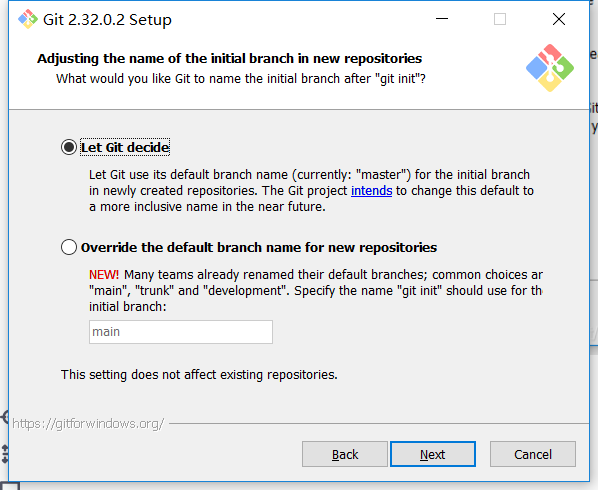Image resolution: width=598 pixels, height=490 pixels.
Task: Minimize the Git Setup window
Action: coord(442,19)
